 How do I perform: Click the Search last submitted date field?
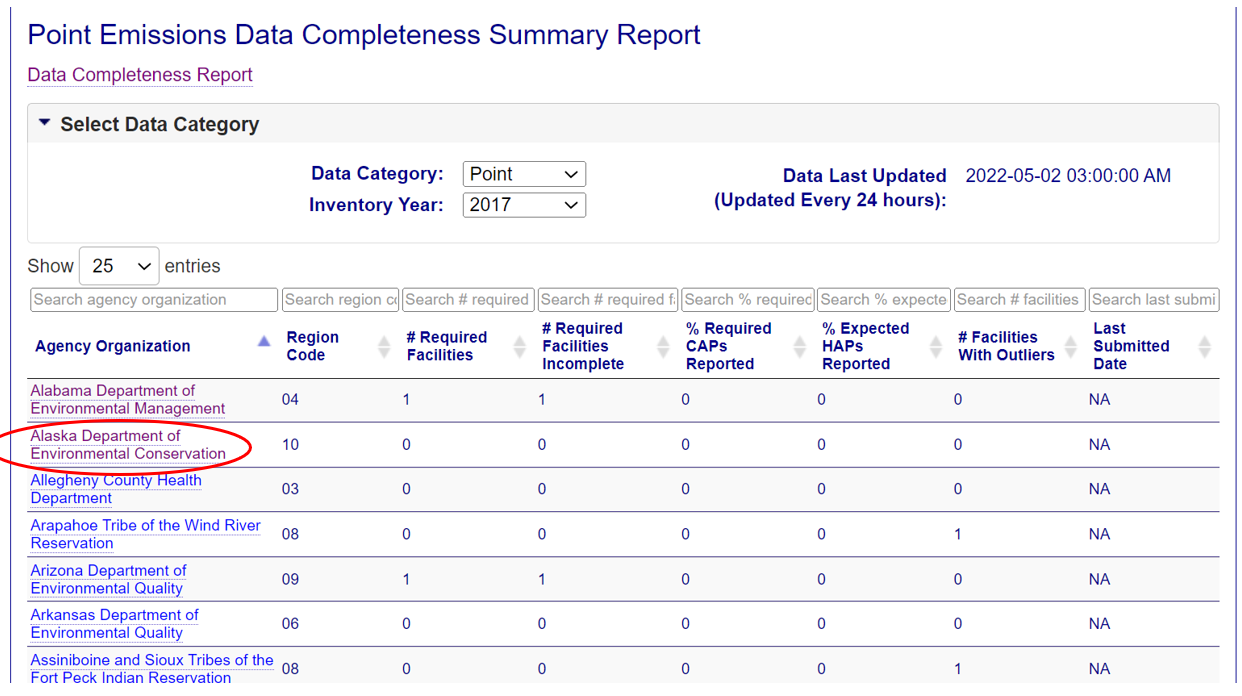click(1154, 300)
